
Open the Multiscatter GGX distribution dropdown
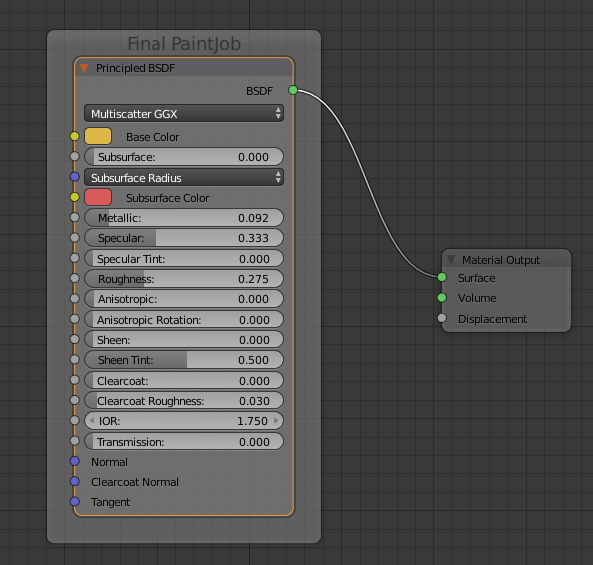[x=184, y=113]
